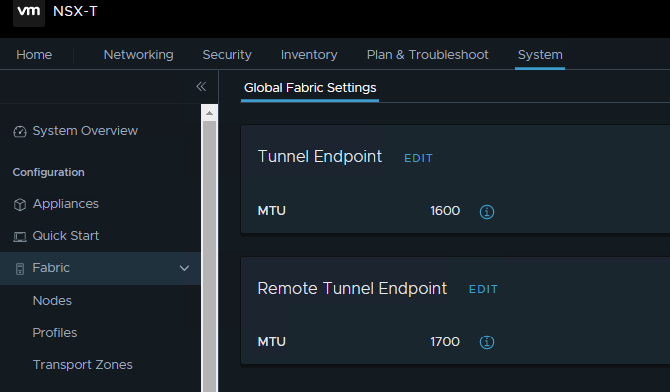Click the Remote Tunnel MTU value 1700

[x=445, y=342]
